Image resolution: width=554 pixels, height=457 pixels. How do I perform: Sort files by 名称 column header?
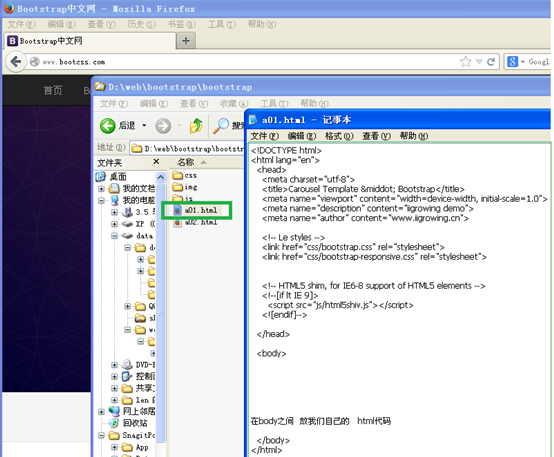tap(186, 162)
